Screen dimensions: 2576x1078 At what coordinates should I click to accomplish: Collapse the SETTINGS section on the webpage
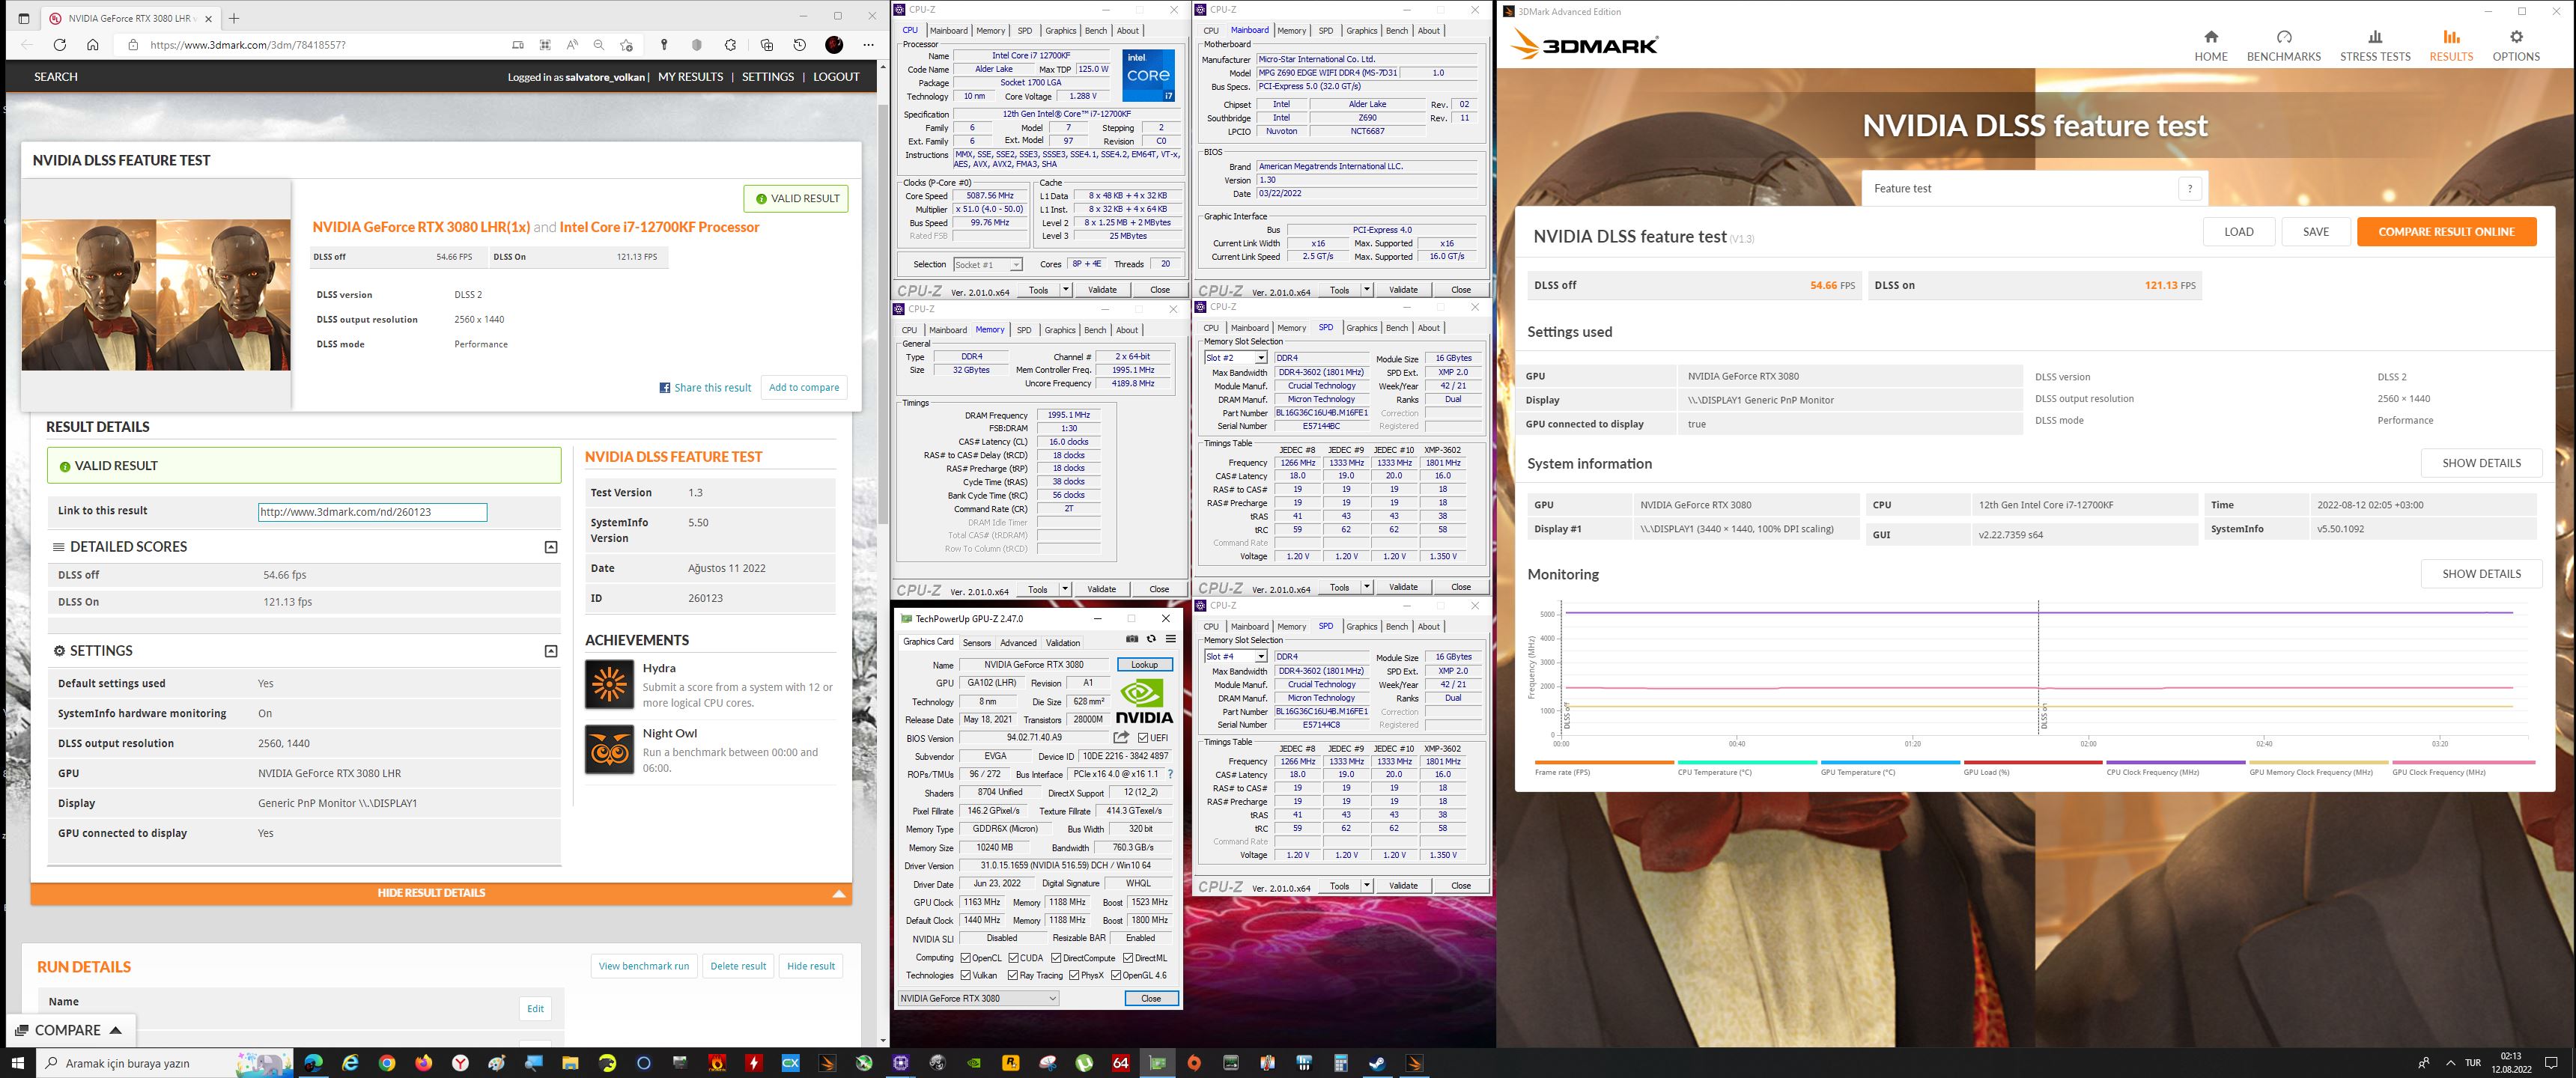[550, 651]
